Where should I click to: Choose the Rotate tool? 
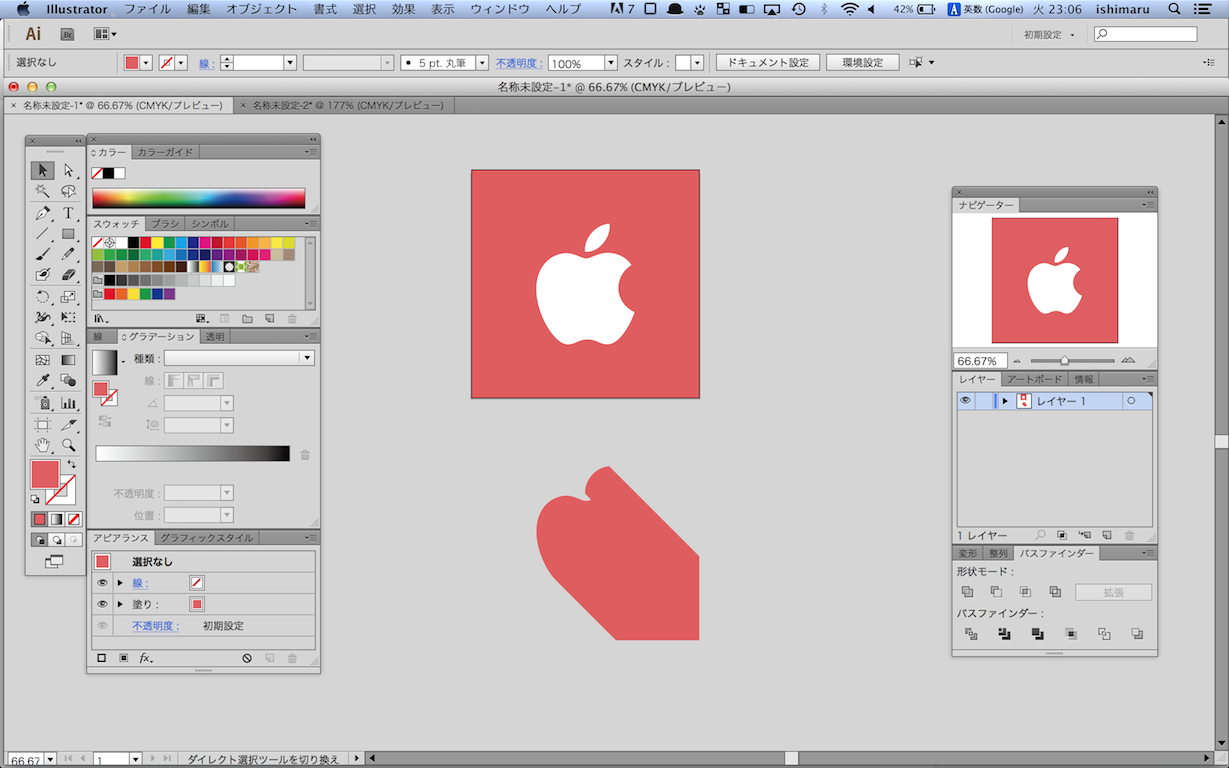(43, 296)
